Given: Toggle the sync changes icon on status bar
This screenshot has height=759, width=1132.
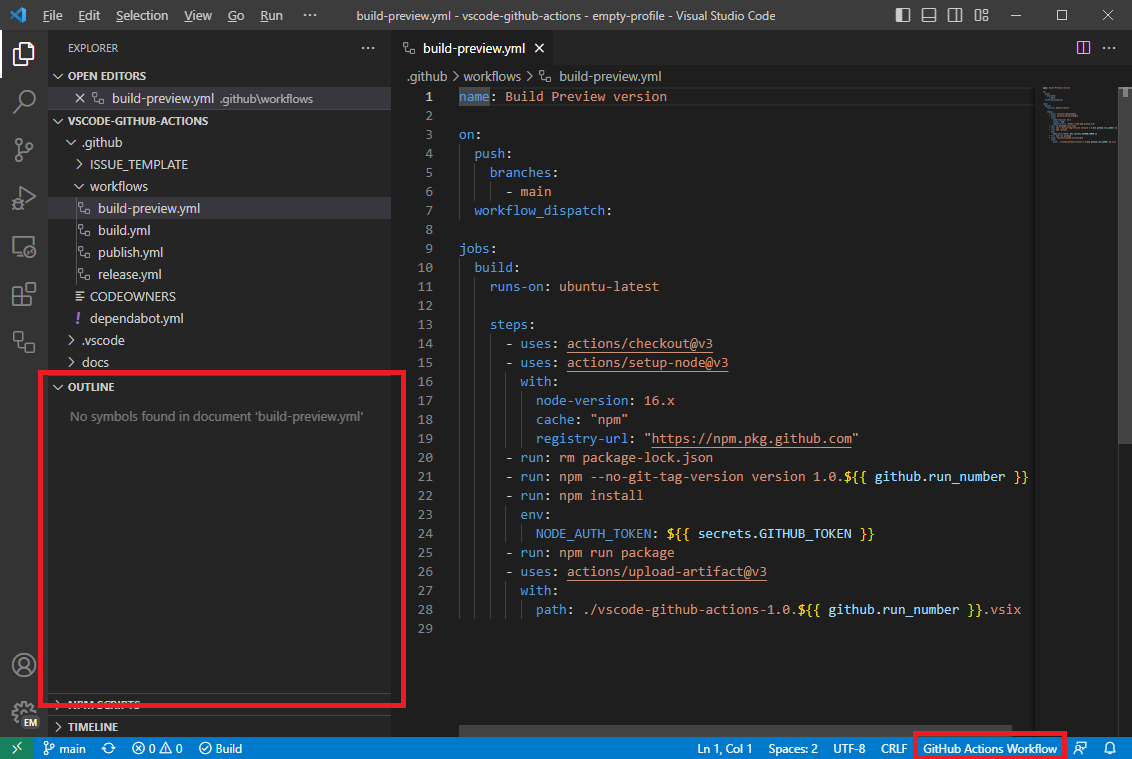Looking at the screenshot, I should (x=109, y=747).
